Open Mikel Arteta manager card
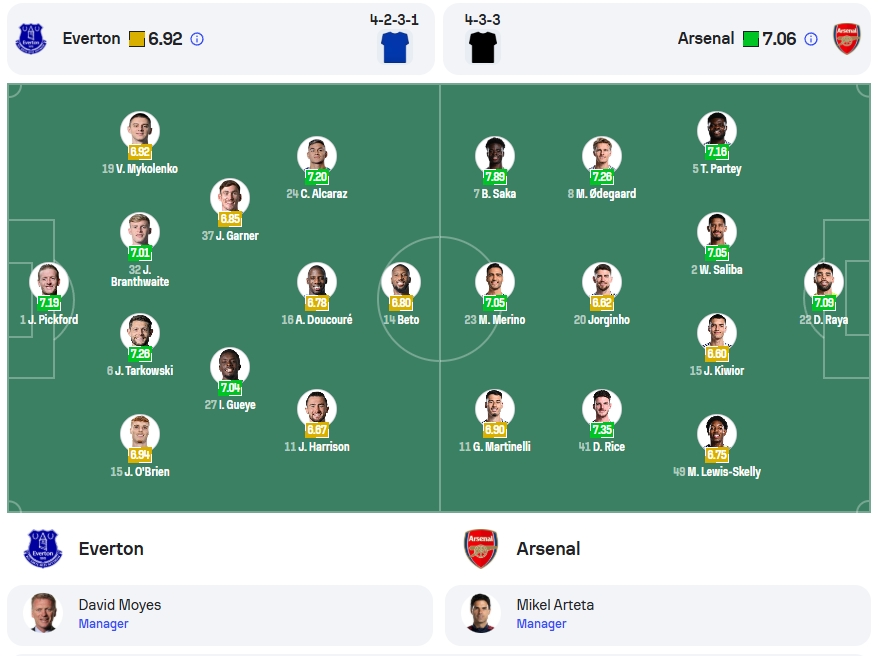Viewport: 879px width, 656px height. [658, 615]
